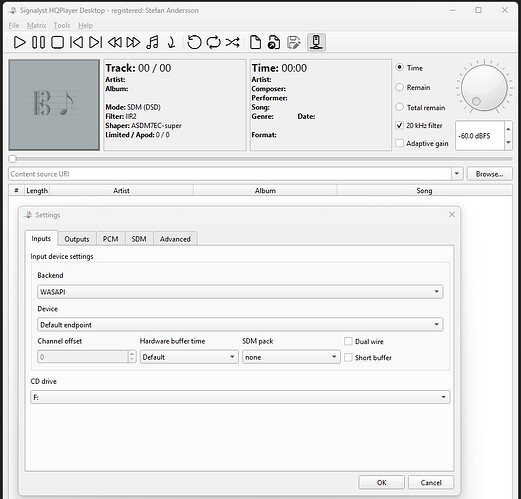The width and height of the screenshot is (521, 499).
Task: Click the Content source URI field
Action: coord(230,174)
